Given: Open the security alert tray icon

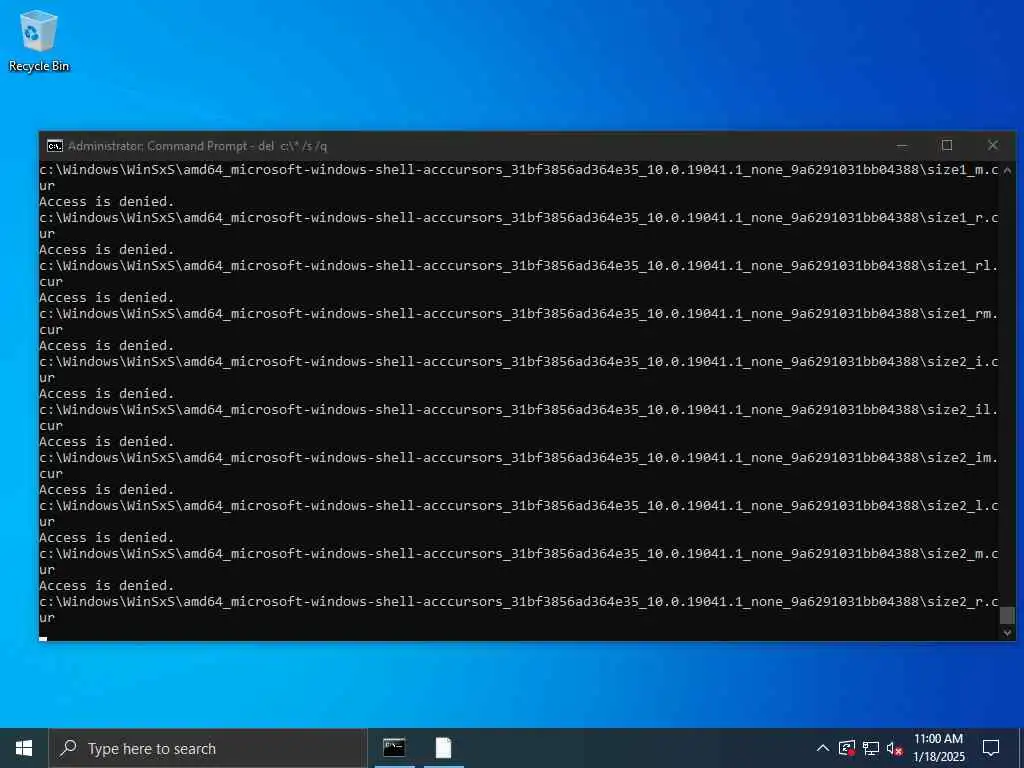Looking at the screenshot, I should coord(847,748).
